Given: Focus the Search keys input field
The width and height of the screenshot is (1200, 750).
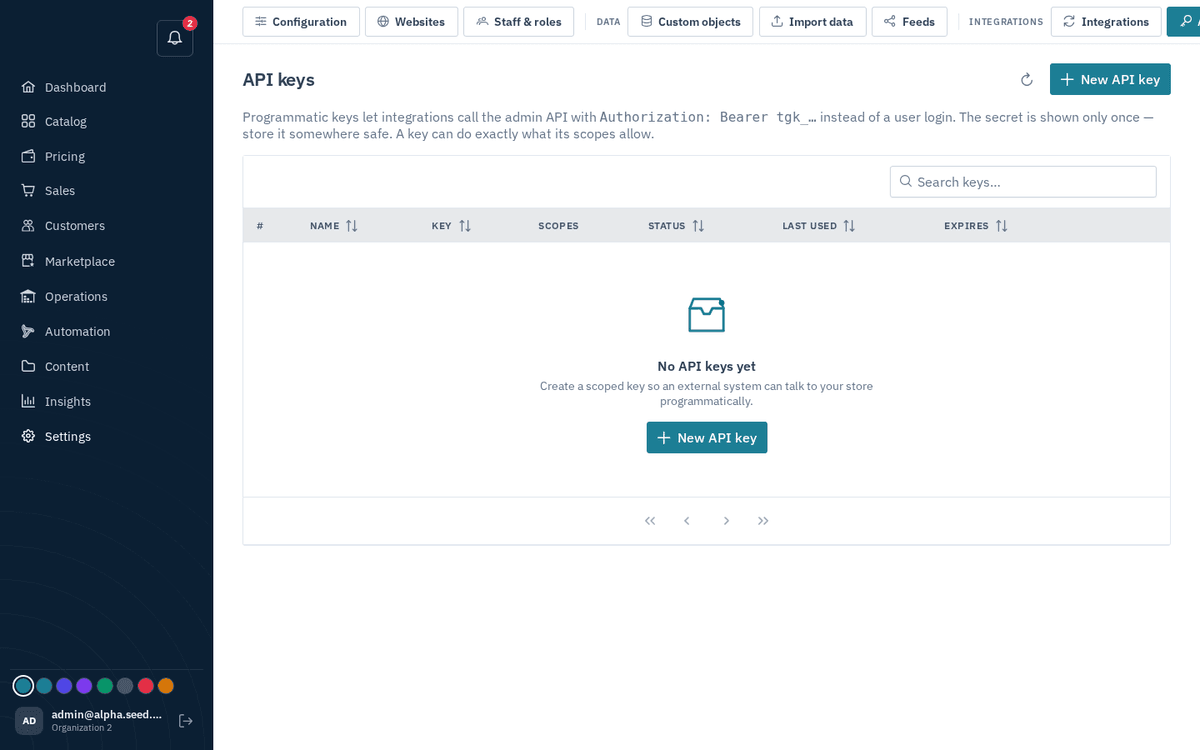Looking at the screenshot, I should coord(1023,181).
